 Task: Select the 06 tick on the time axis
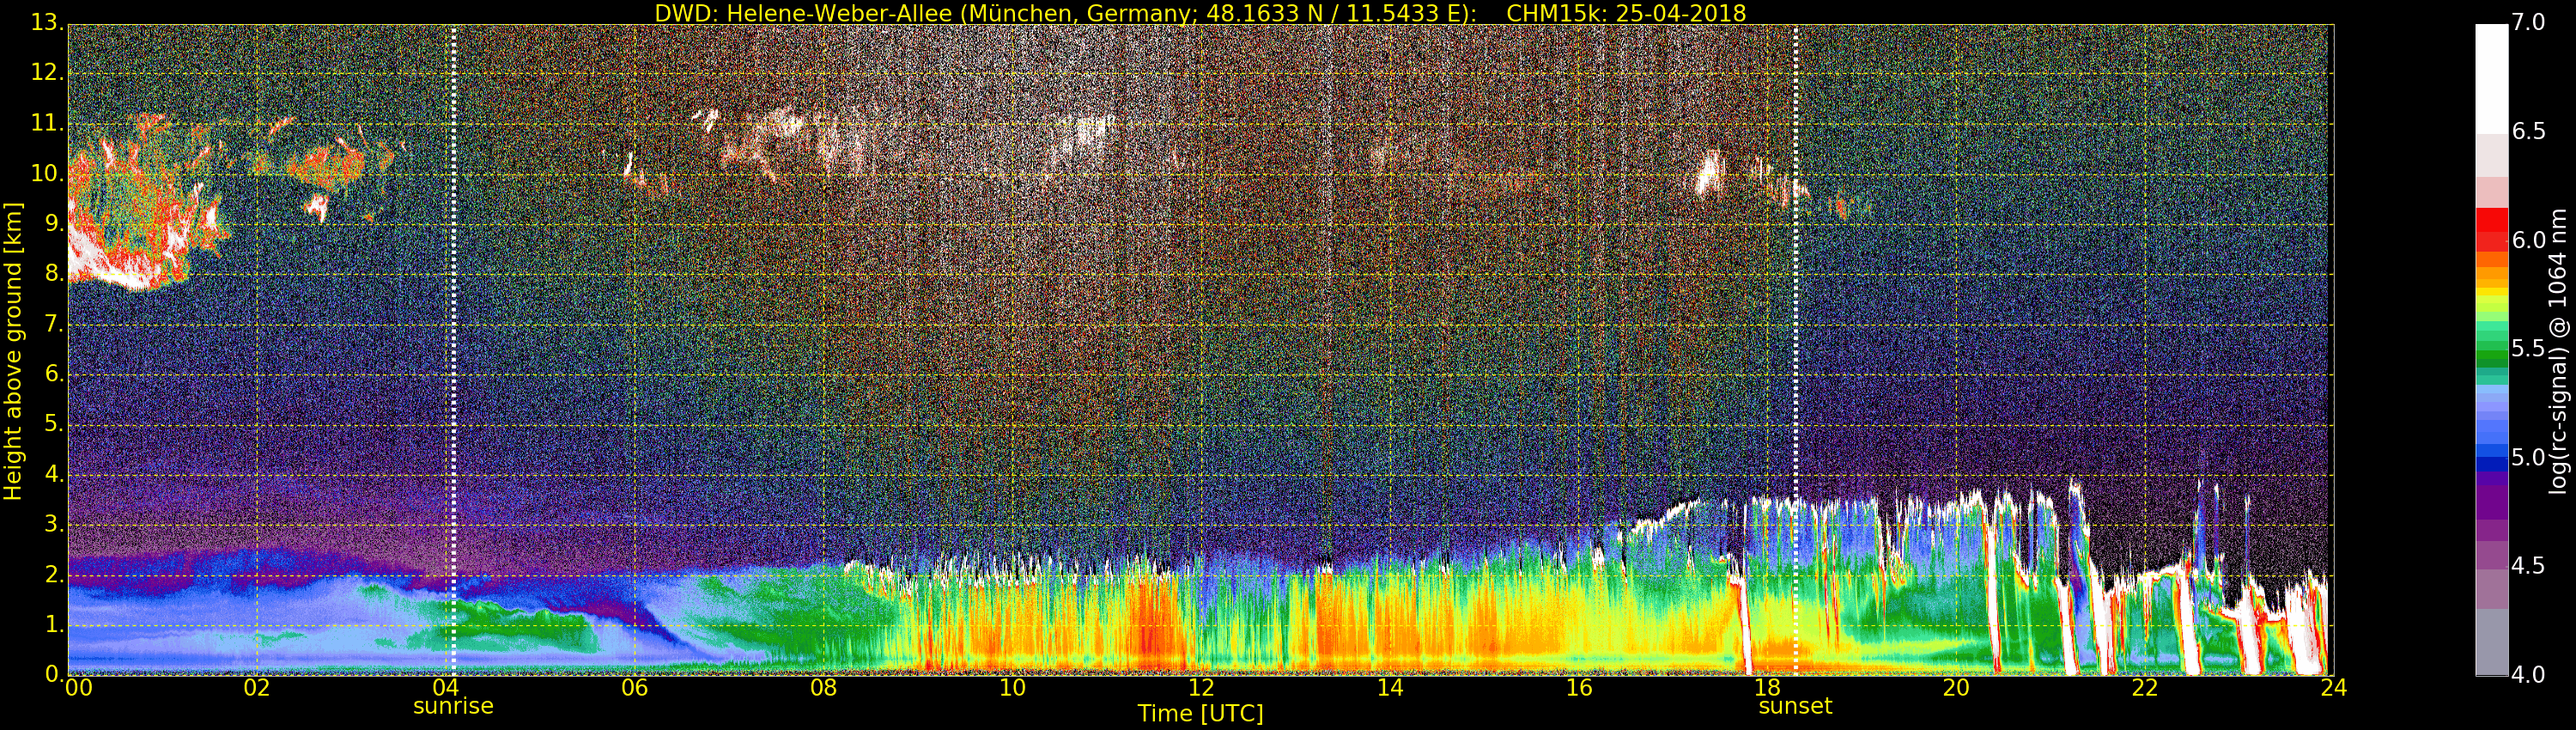634,688
